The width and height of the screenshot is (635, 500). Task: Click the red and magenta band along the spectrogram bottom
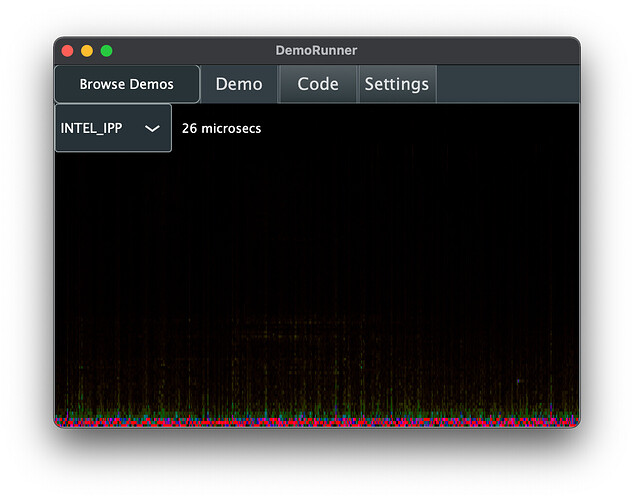coord(317,422)
